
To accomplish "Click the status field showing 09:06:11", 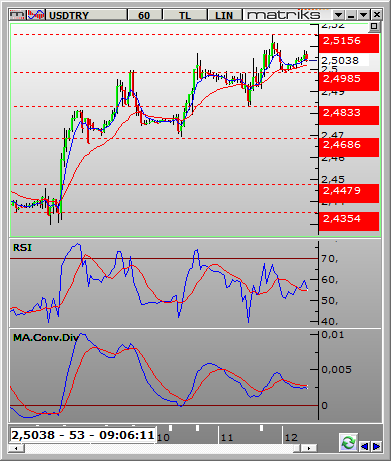I will click(82, 435).
